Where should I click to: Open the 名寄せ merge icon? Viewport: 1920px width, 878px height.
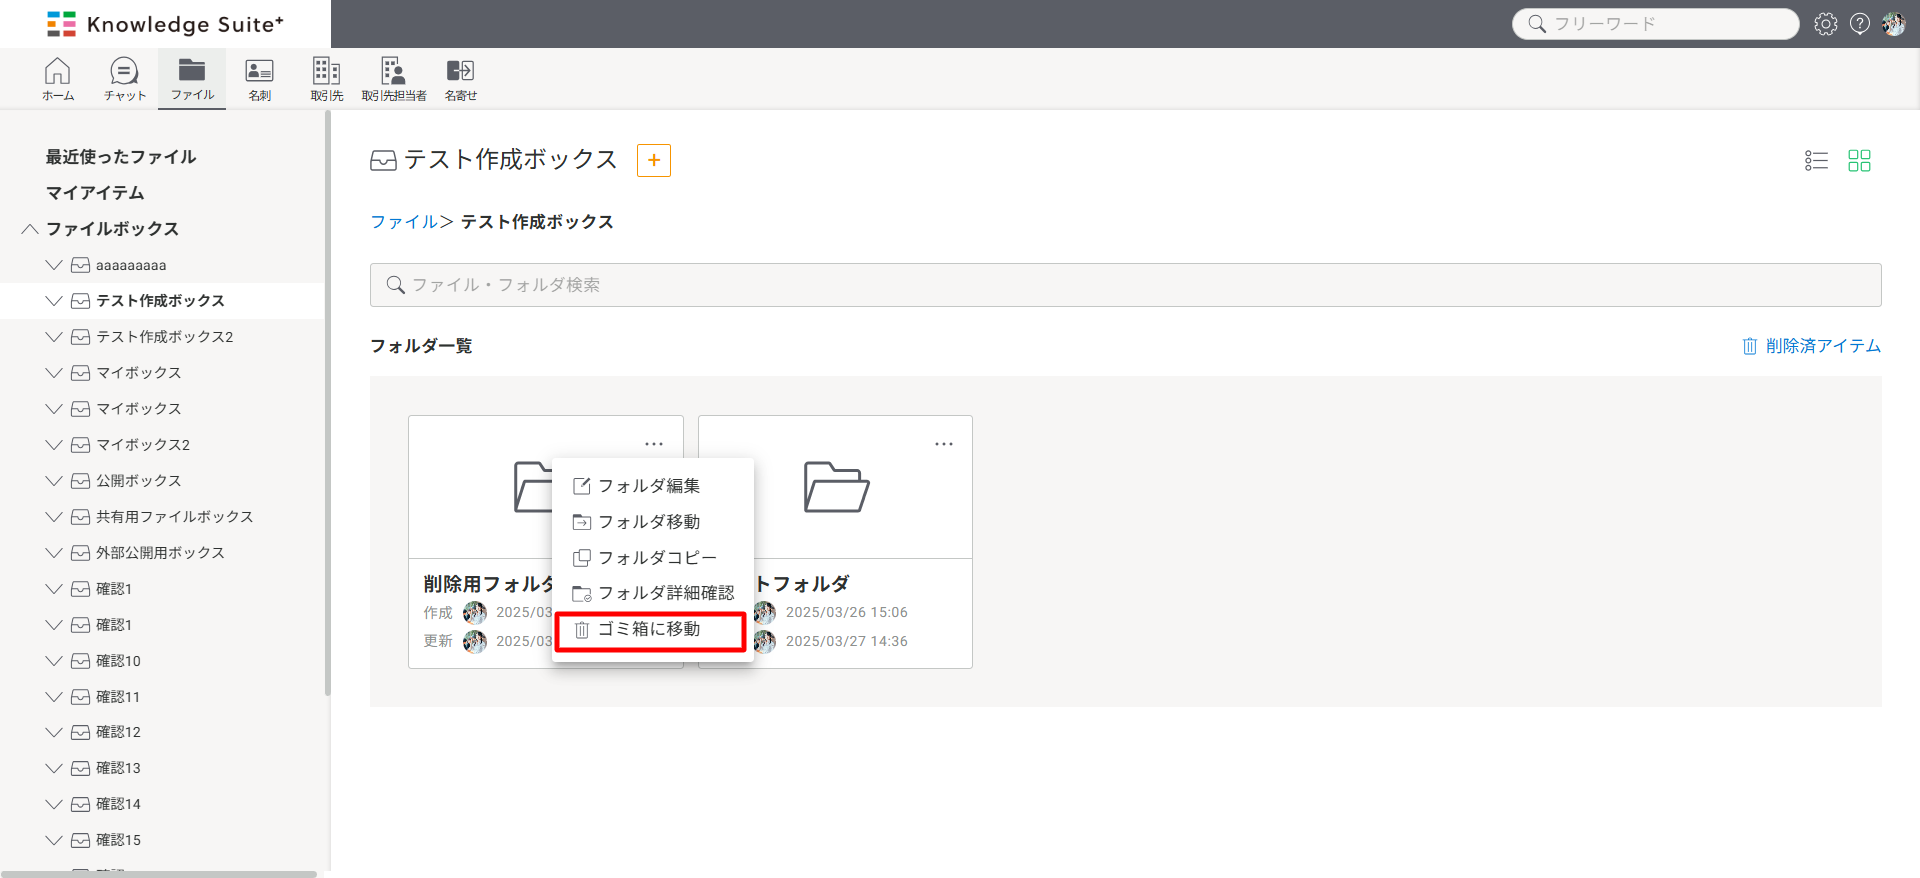[461, 78]
